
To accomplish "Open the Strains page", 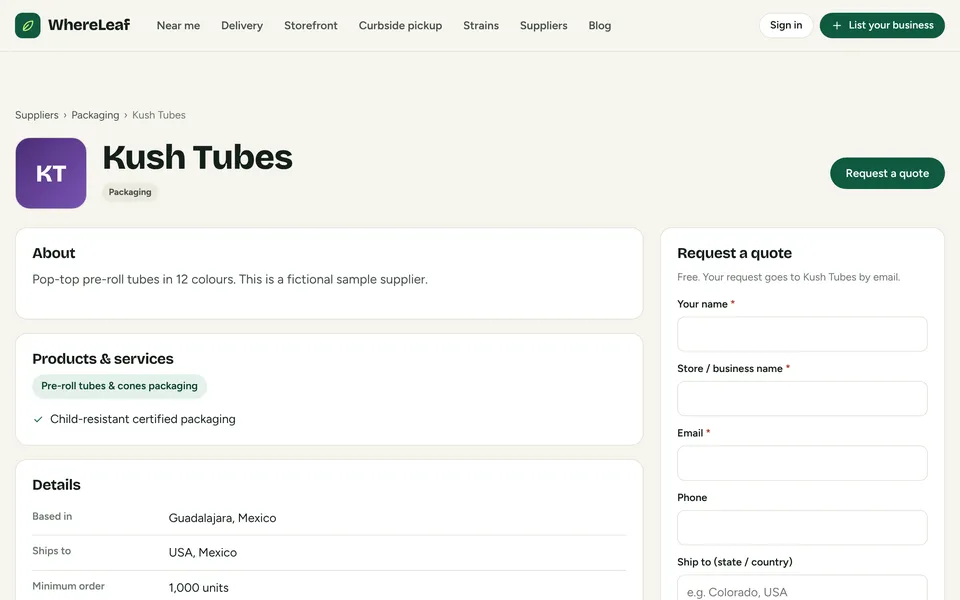I will coord(481,25).
